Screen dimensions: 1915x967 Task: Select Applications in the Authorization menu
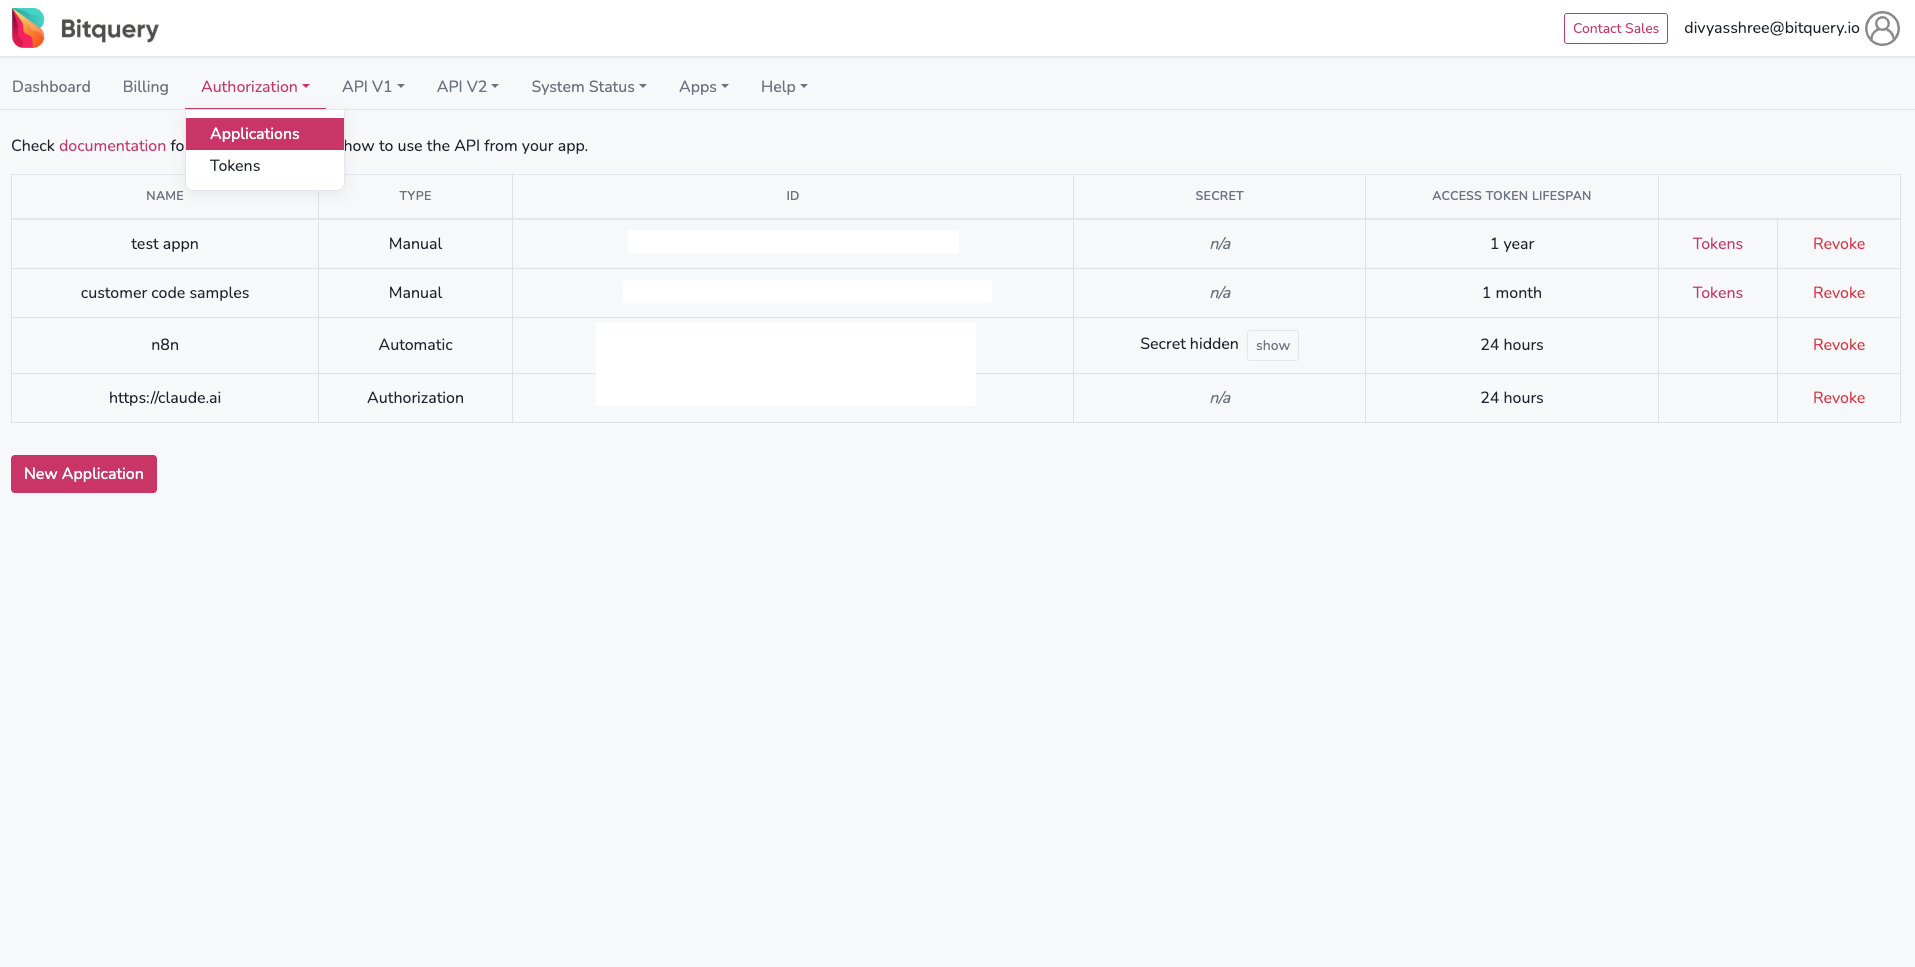(265, 134)
